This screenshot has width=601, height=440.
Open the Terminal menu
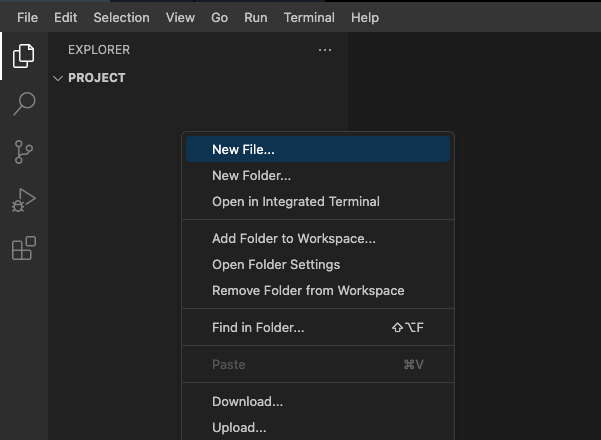click(x=309, y=17)
